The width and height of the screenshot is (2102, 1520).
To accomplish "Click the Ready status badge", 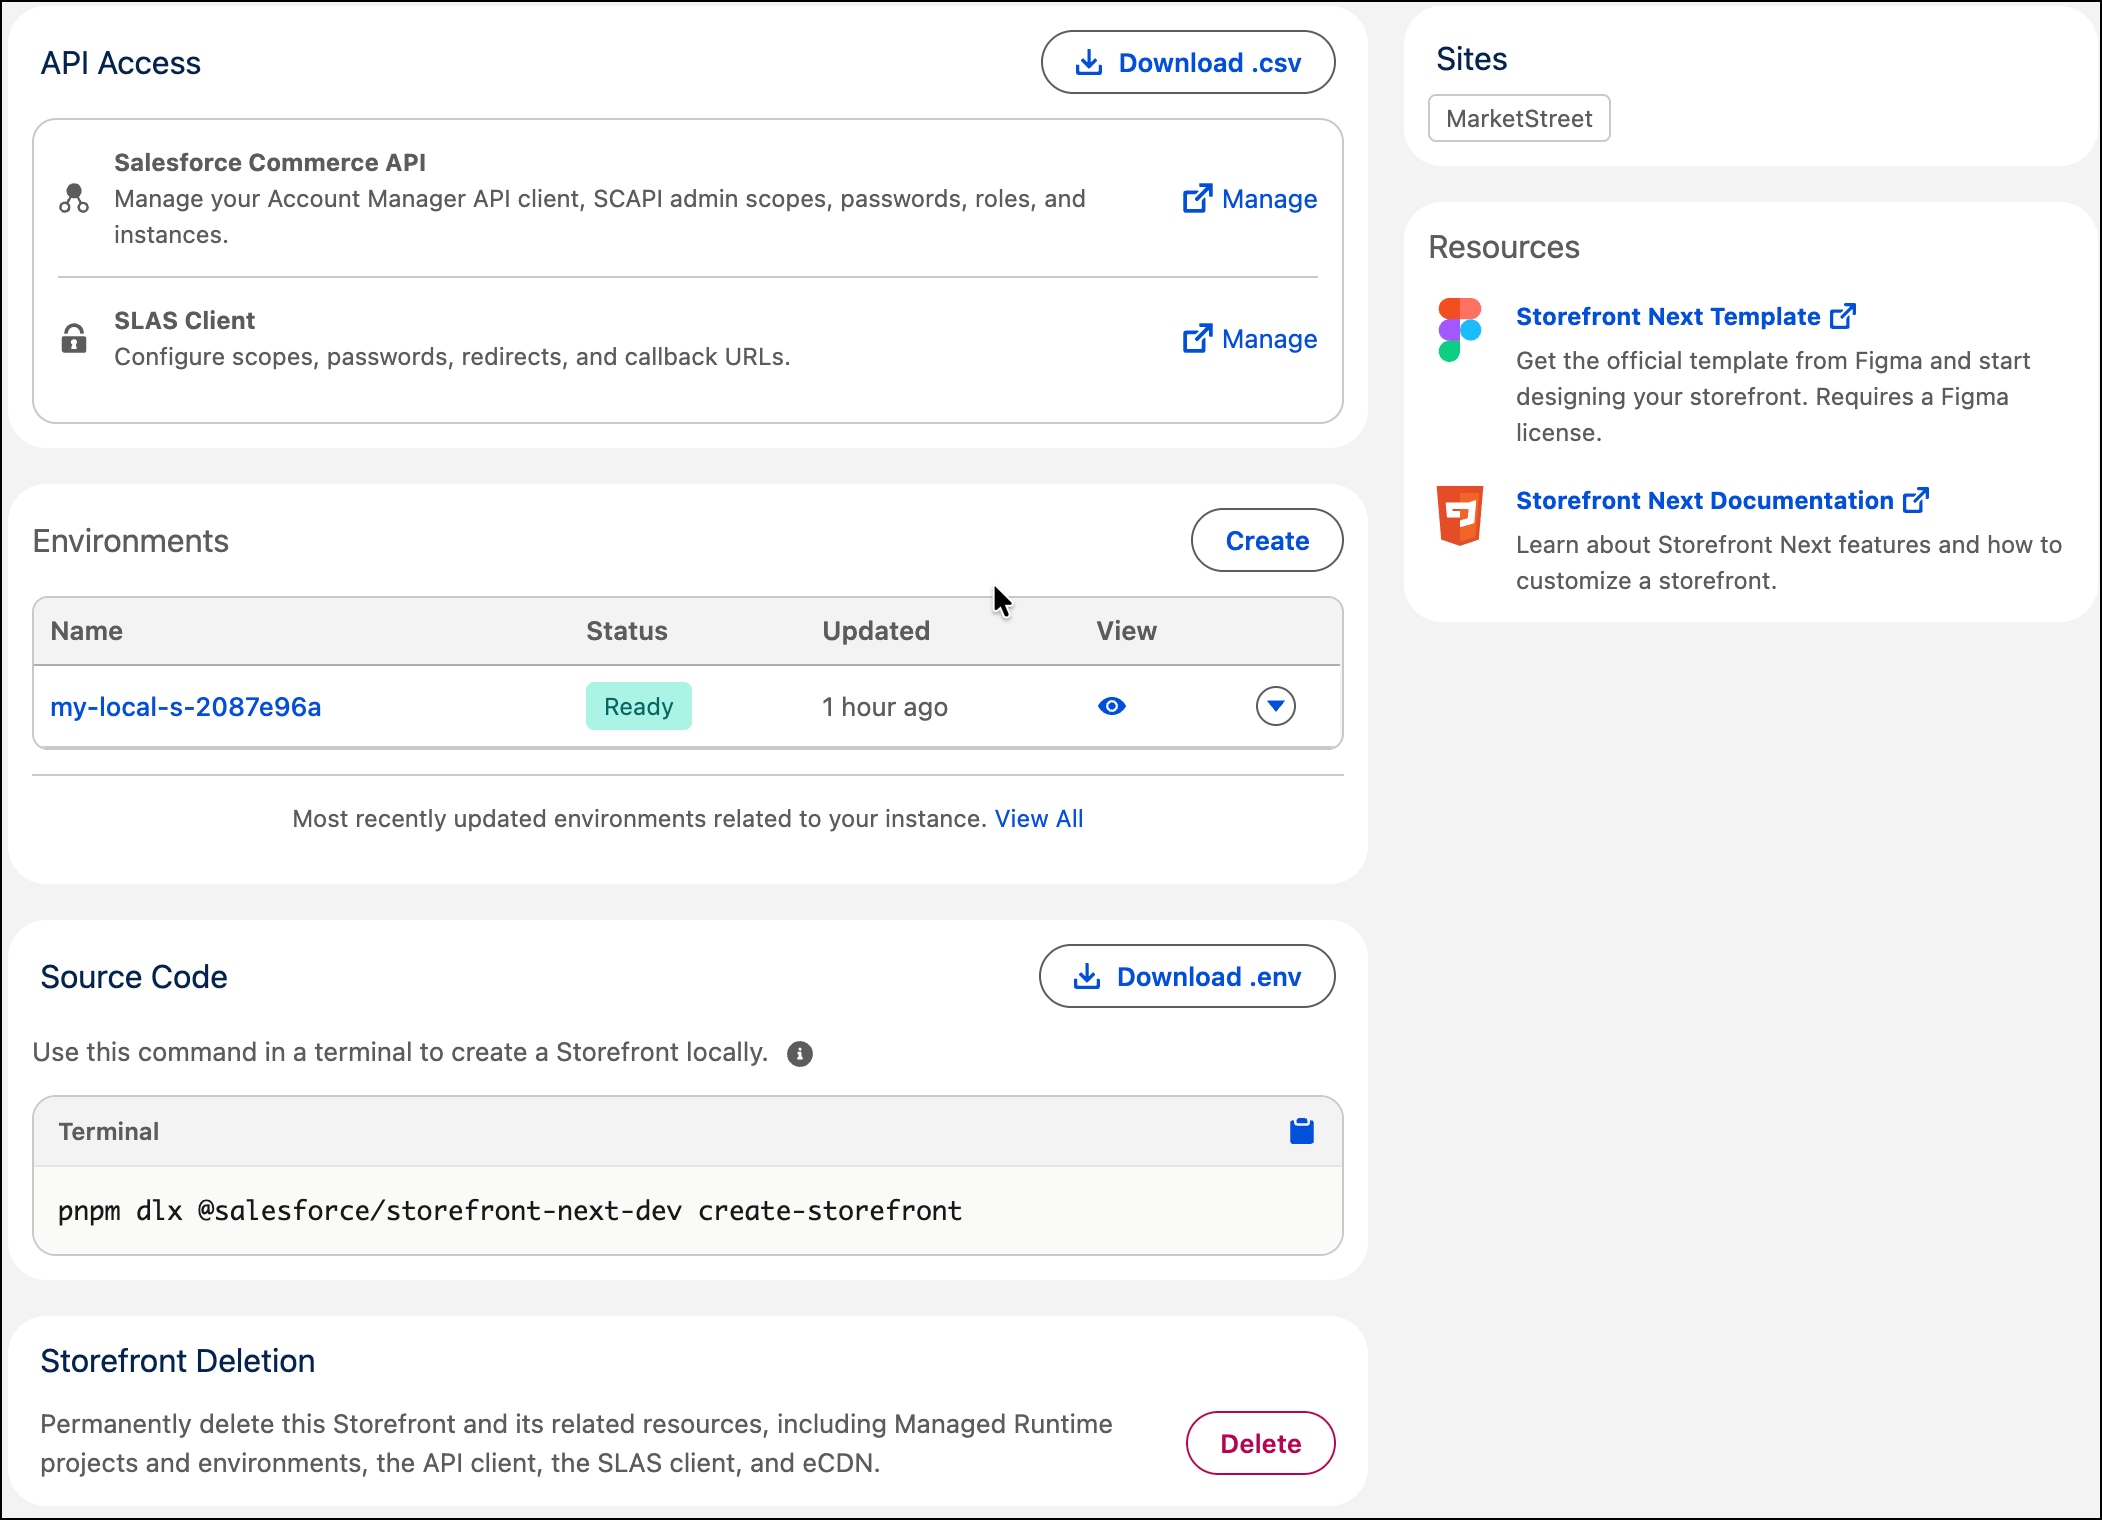I will pos(639,707).
